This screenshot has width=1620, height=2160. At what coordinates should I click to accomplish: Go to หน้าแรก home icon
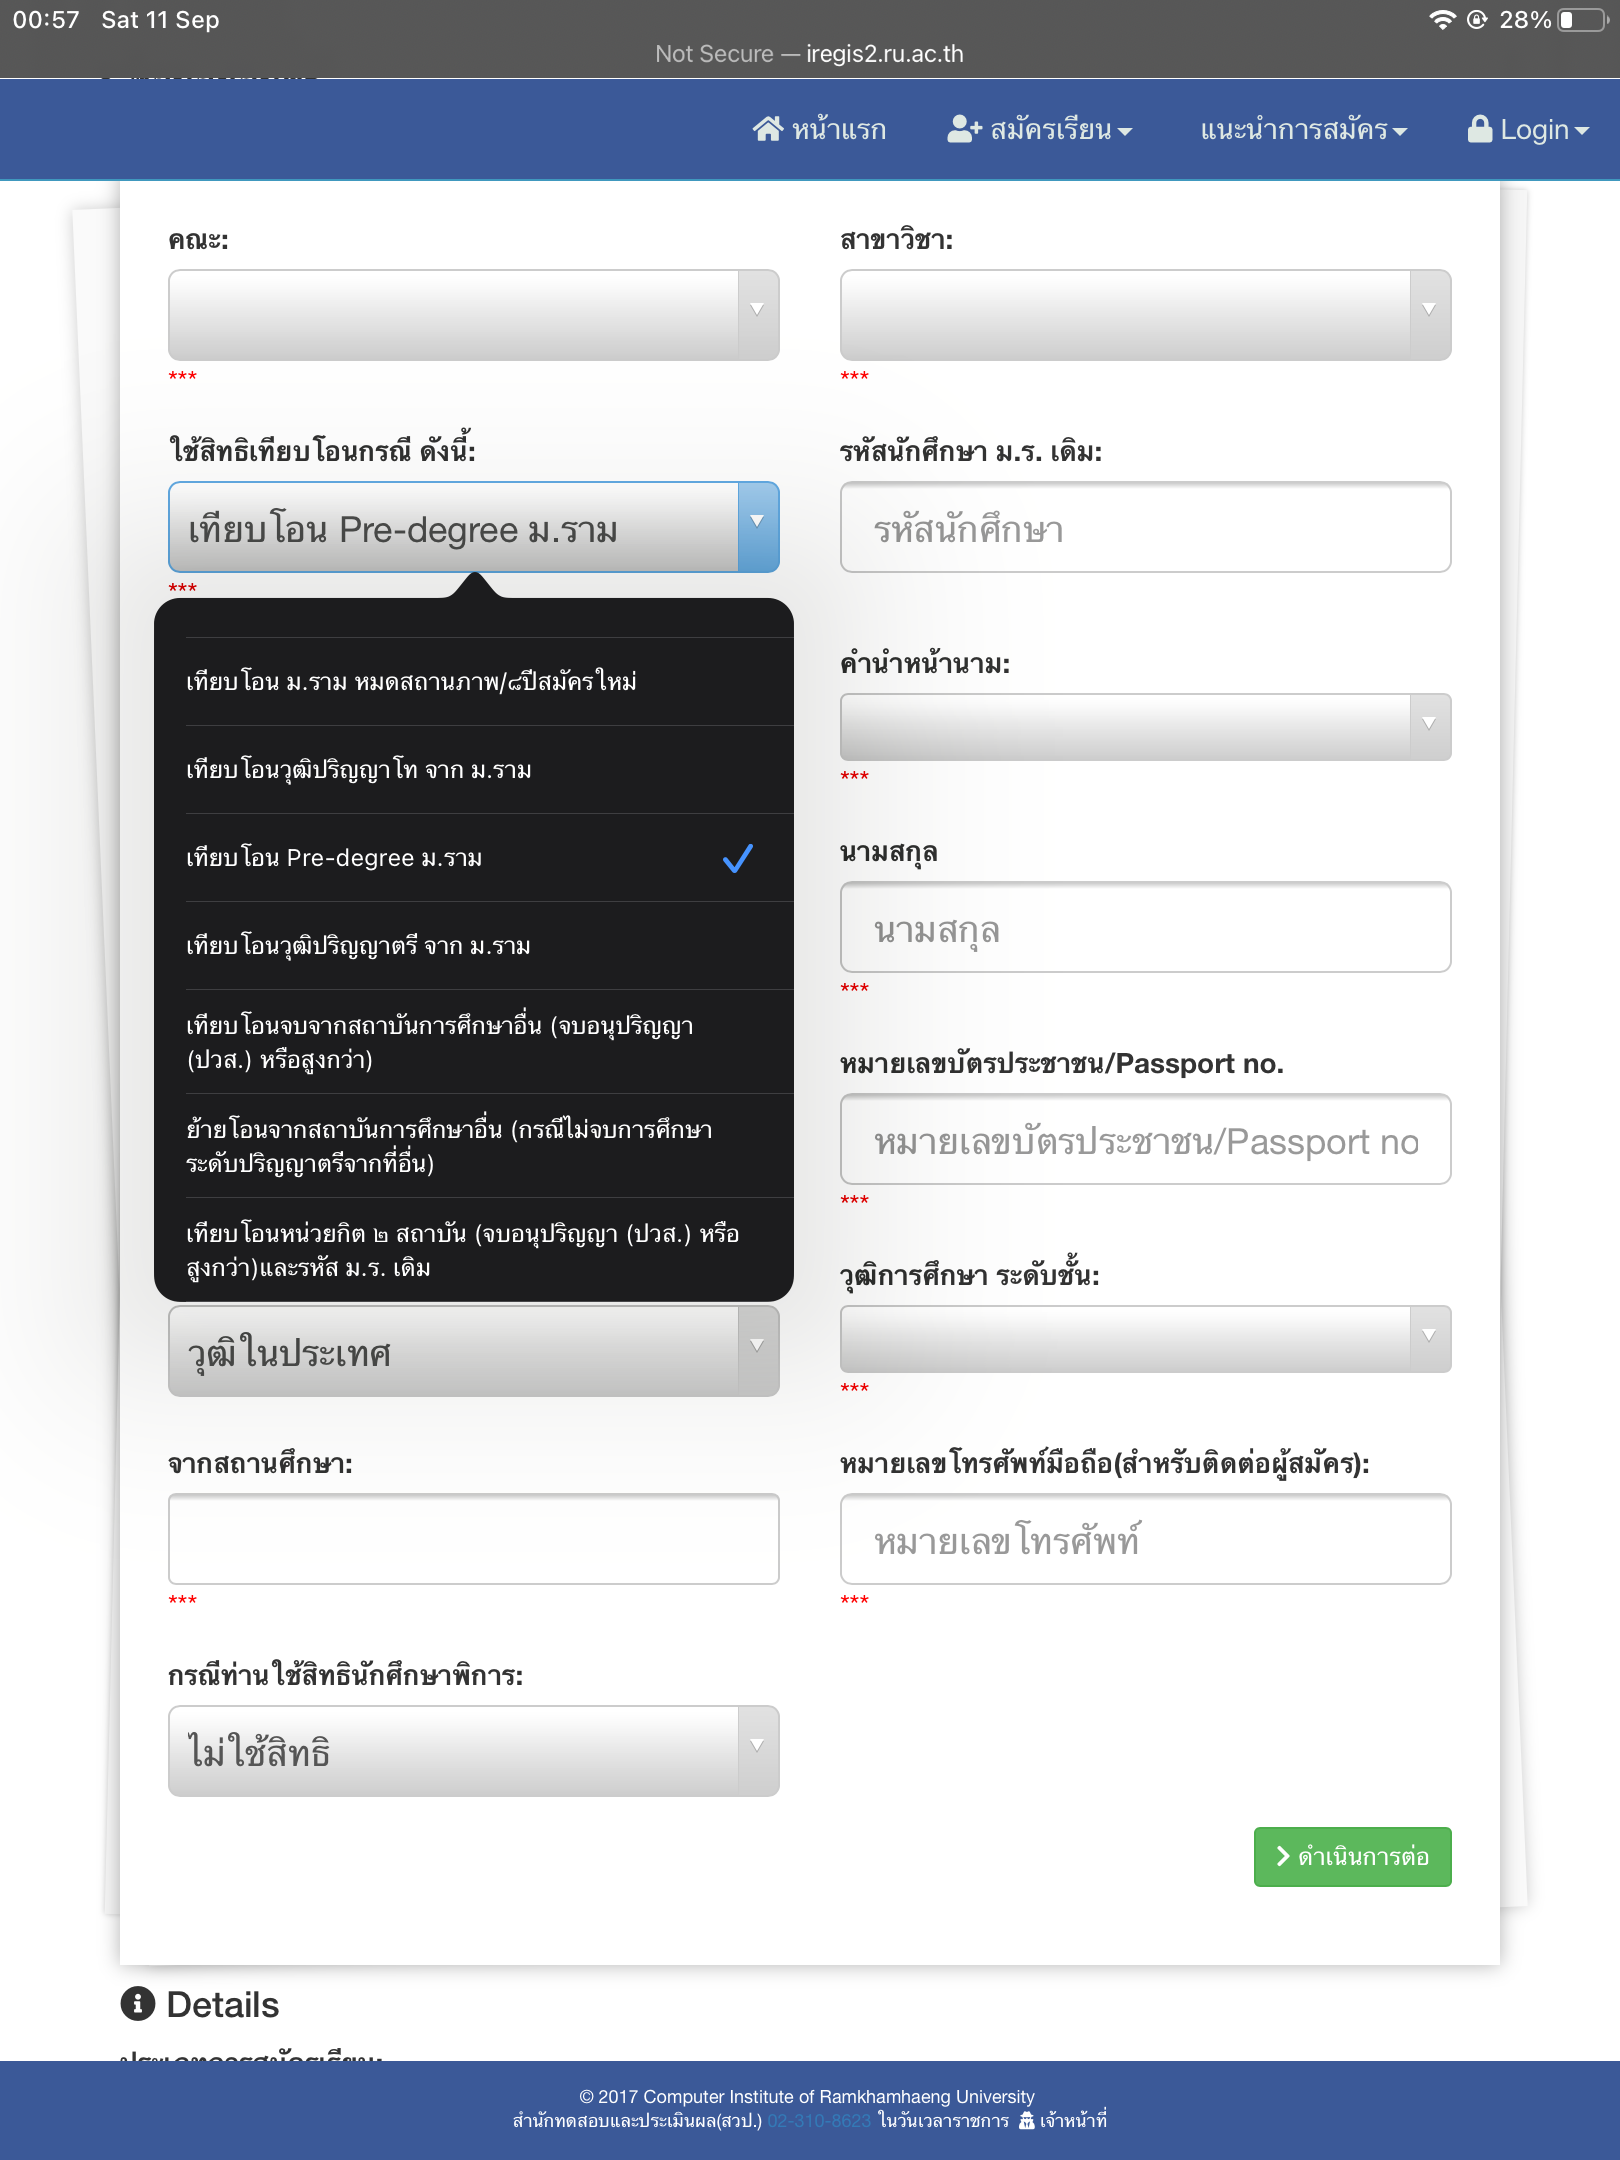[x=768, y=129]
